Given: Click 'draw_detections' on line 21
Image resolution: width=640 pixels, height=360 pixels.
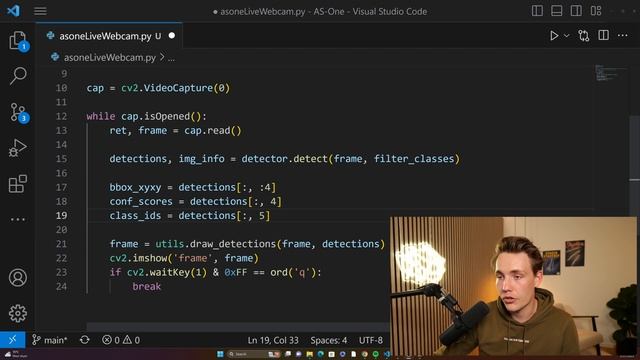Looking at the screenshot, I should point(233,244).
